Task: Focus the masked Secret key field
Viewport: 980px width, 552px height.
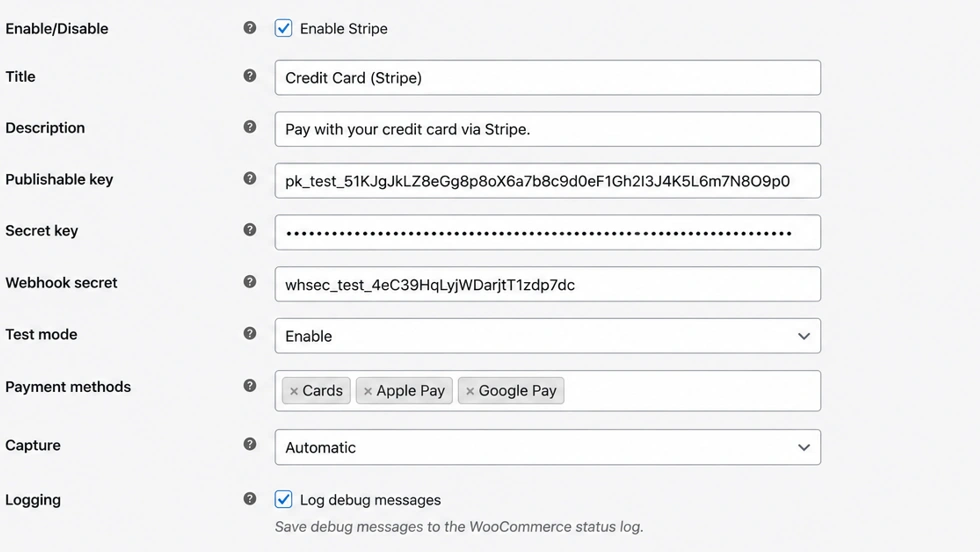Action: [x=548, y=233]
